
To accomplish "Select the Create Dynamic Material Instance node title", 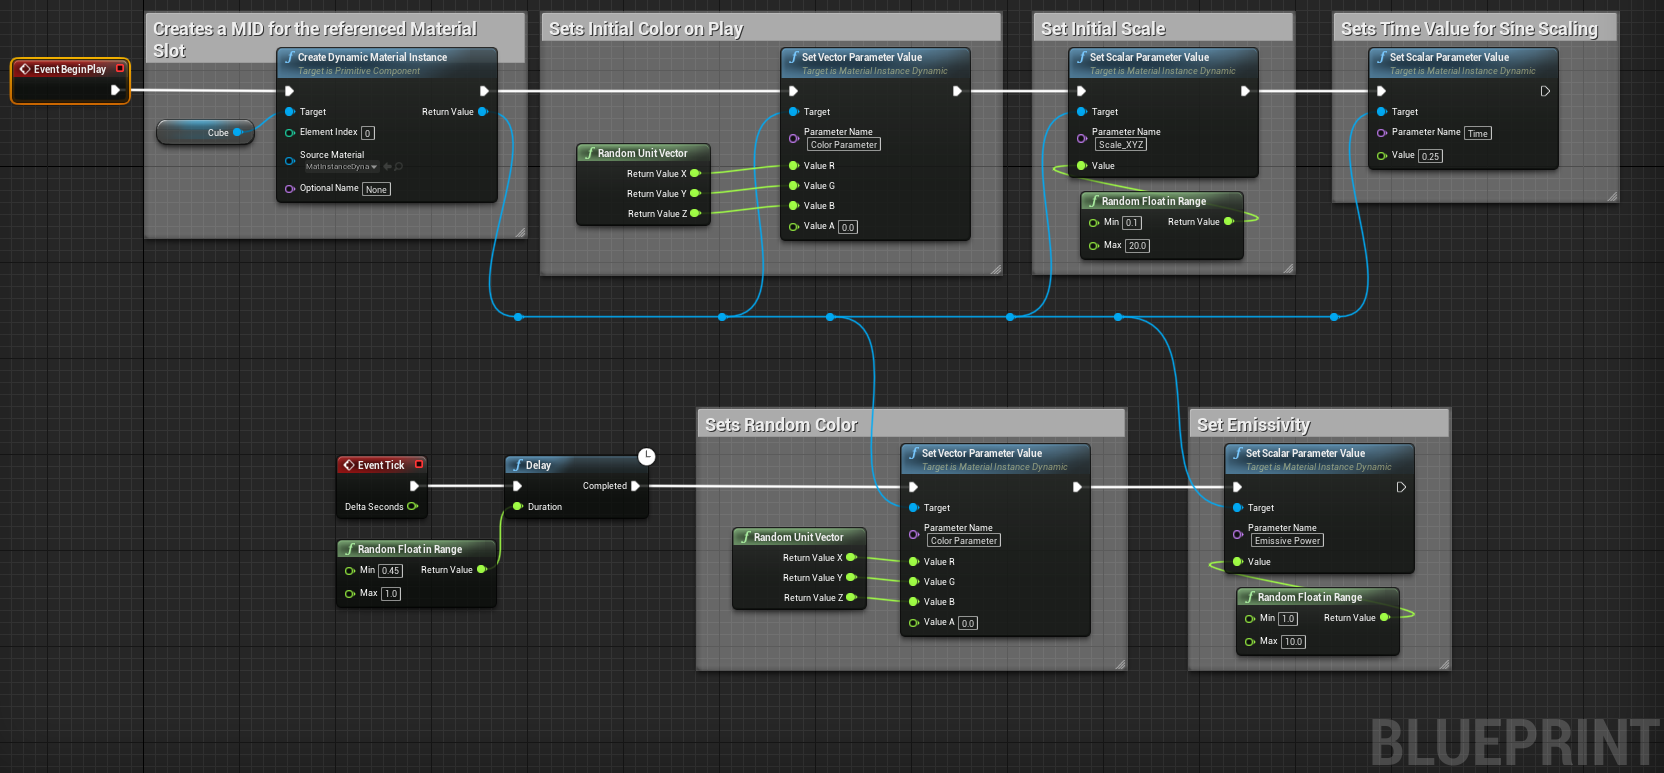I will tap(372, 57).
